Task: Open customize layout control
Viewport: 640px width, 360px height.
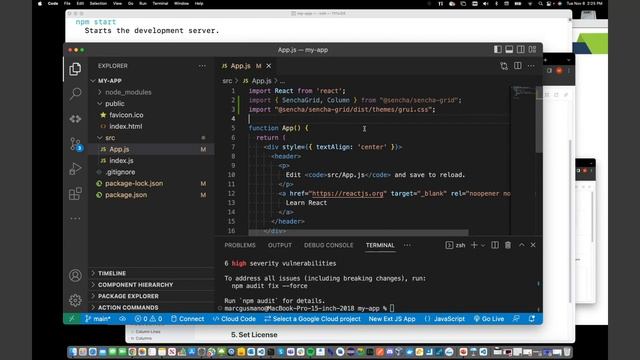Action: [x=532, y=49]
